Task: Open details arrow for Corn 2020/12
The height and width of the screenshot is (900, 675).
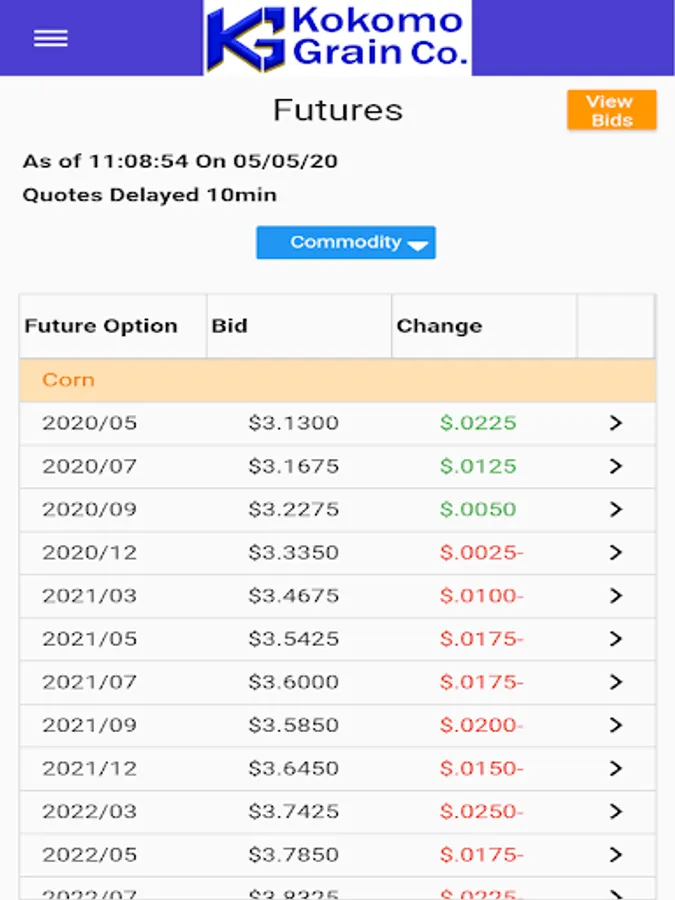Action: (616, 552)
